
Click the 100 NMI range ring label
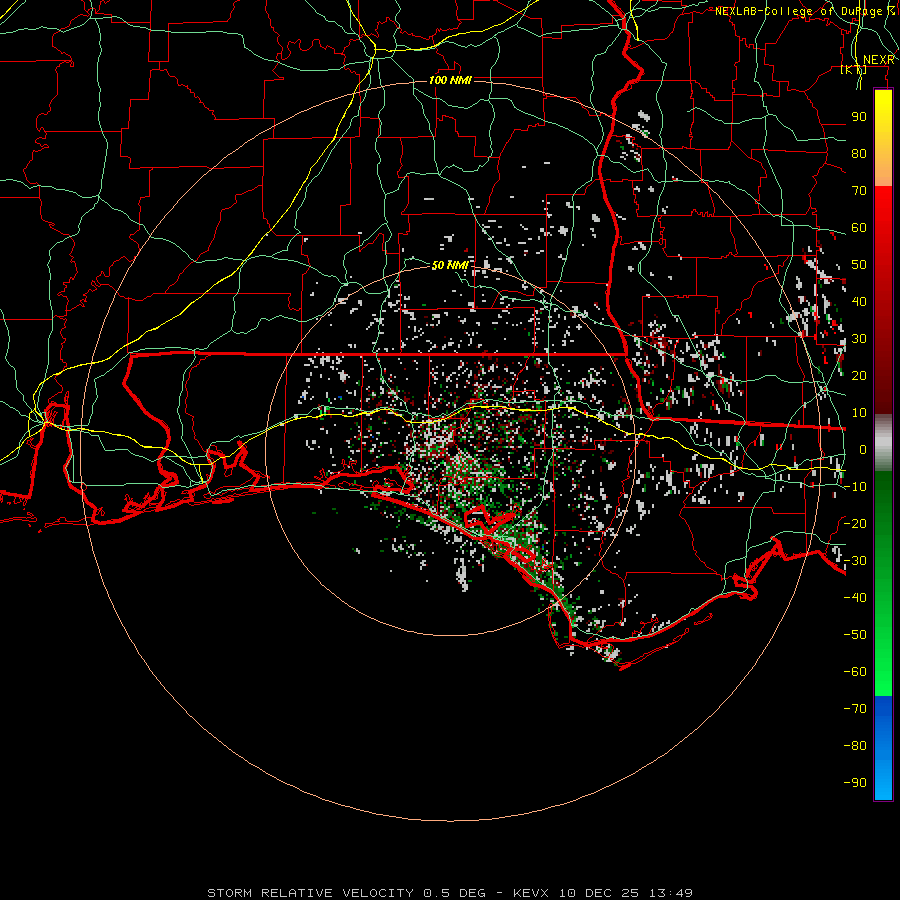click(450, 80)
